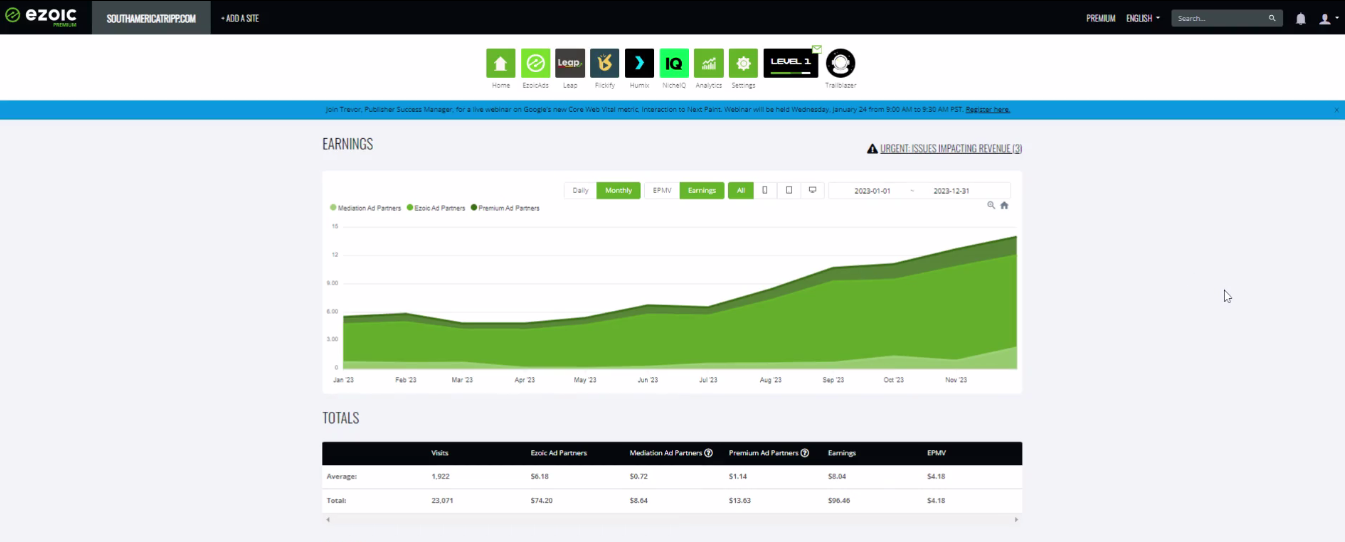Select the All devices filter
The height and width of the screenshot is (542, 1345).
[740, 190]
